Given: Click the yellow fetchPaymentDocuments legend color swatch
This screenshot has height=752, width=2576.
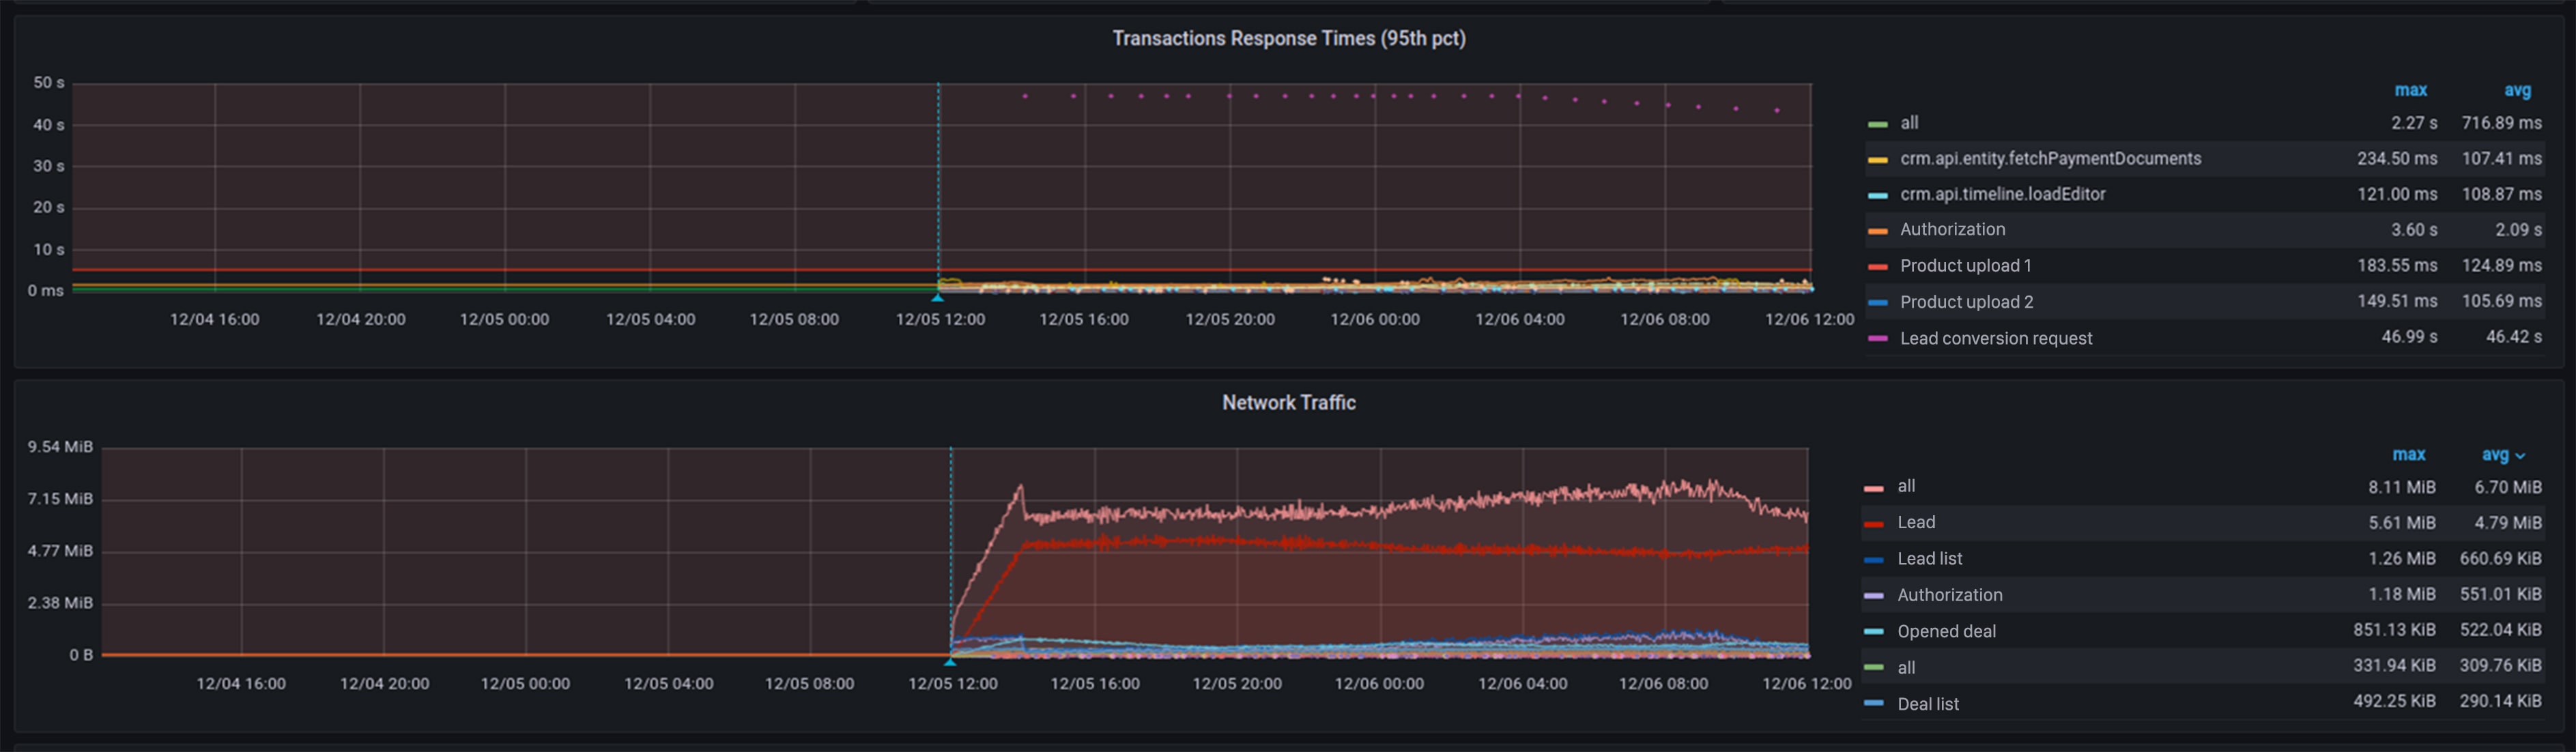Looking at the screenshot, I should point(1877,160).
